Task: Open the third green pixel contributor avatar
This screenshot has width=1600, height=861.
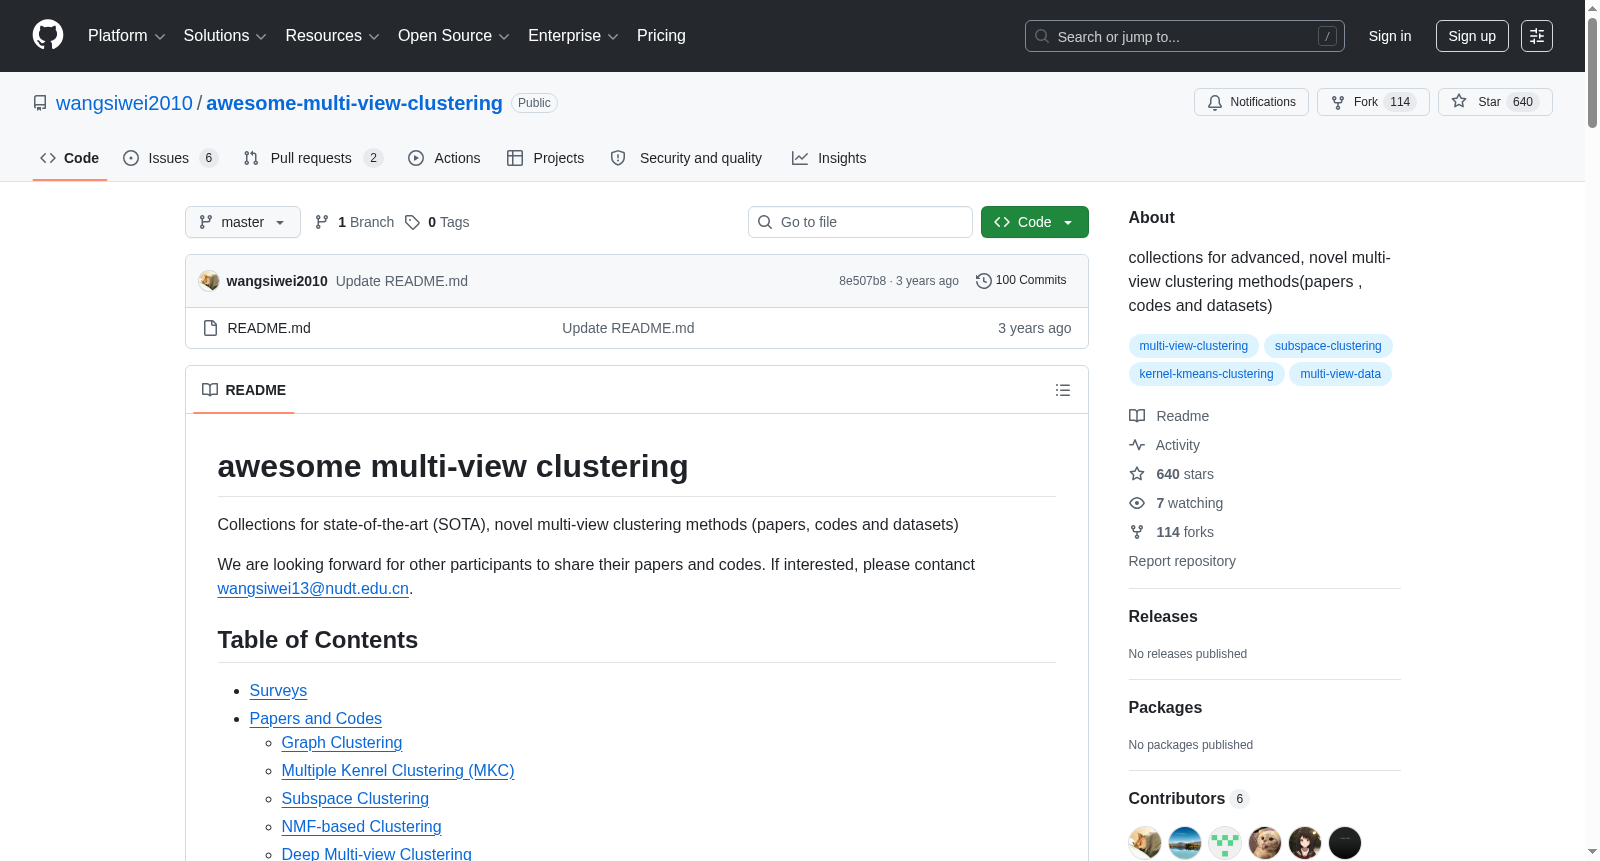Action: tap(1225, 843)
